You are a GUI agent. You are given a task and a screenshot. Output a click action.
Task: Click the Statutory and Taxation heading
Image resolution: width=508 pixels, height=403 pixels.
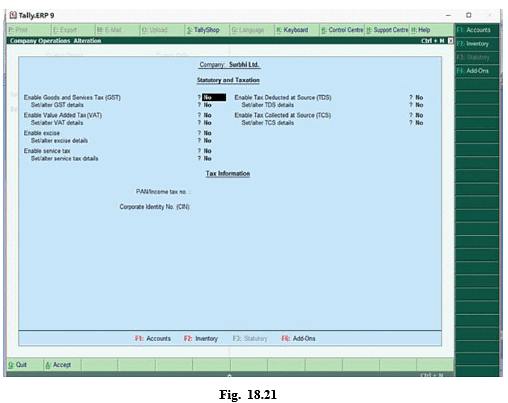point(228,80)
